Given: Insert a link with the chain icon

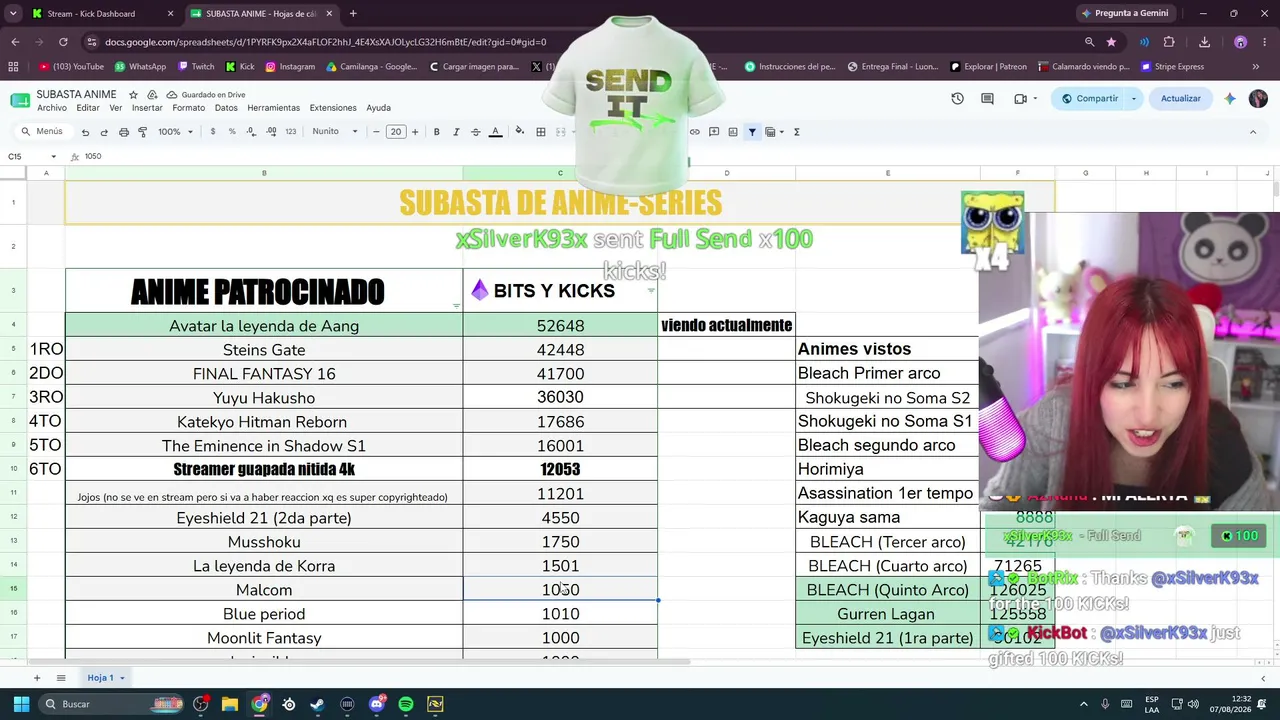Looking at the screenshot, I should click(x=695, y=132).
